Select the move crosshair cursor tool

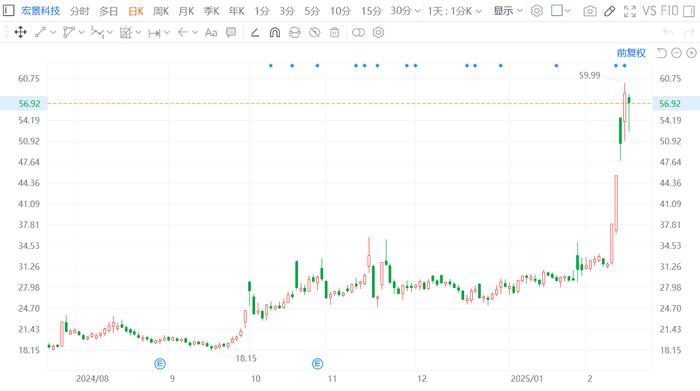21,32
